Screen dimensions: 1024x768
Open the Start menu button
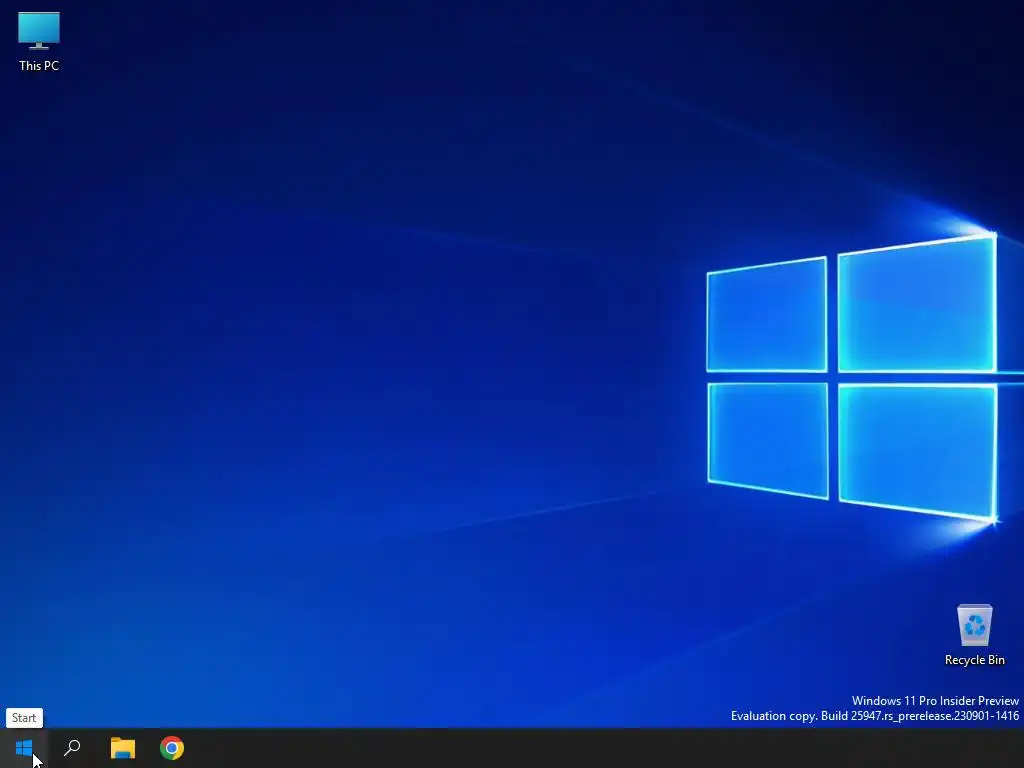point(24,748)
